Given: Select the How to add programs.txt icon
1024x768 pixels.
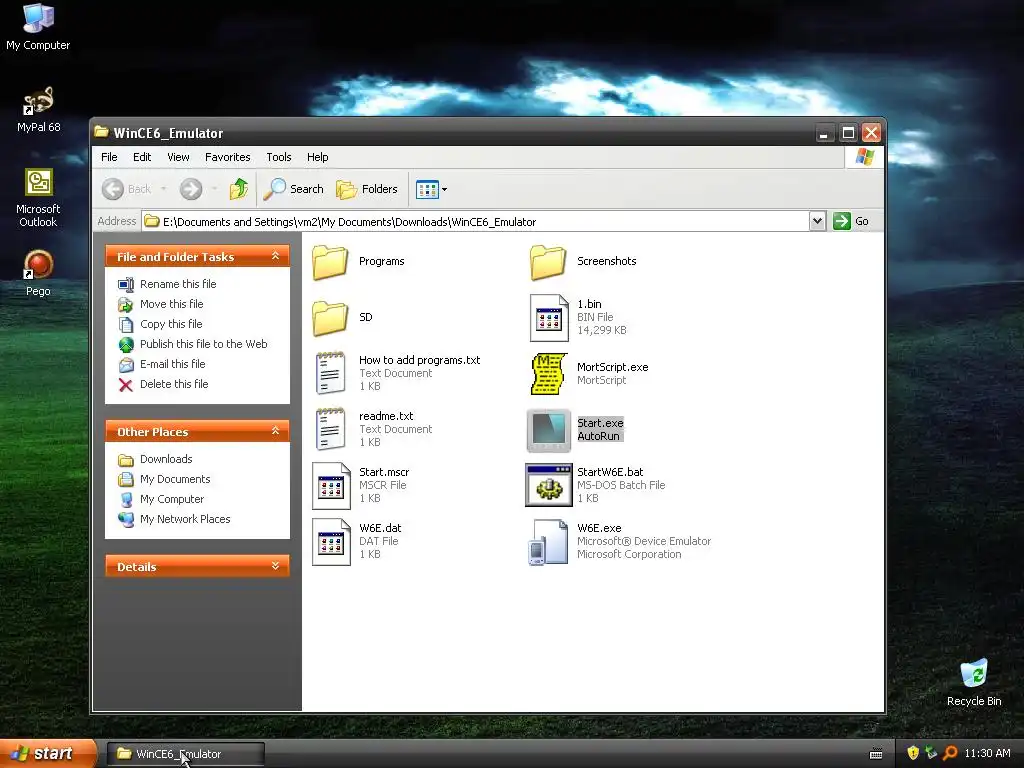Looking at the screenshot, I should click(x=330, y=374).
